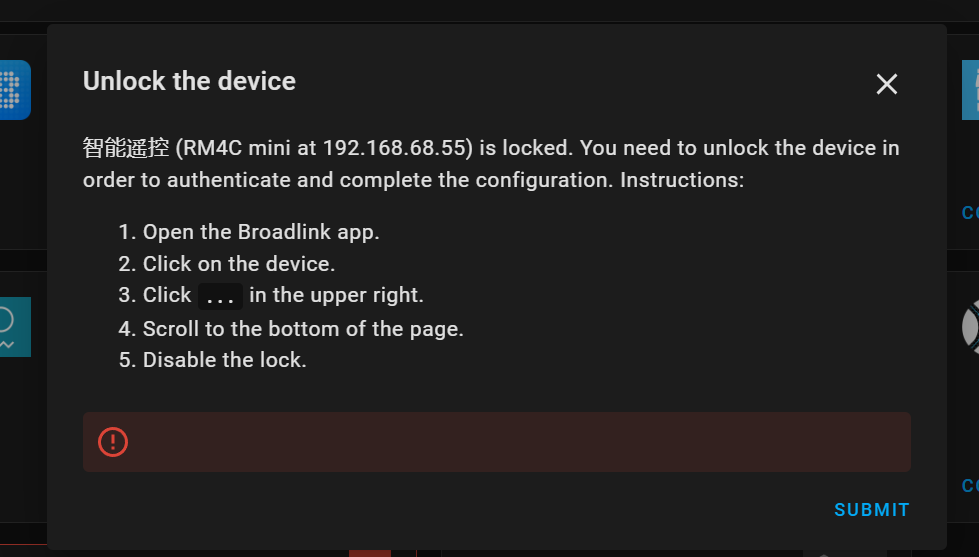979x557 pixels.
Task: Click the dark red block below the dialog
Action: click(370, 553)
